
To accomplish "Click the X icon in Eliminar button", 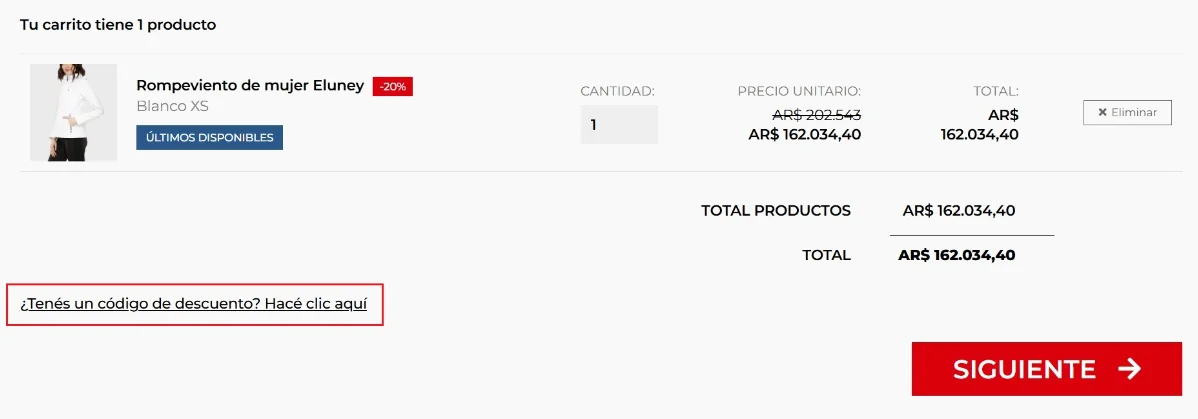I will coord(1102,113).
